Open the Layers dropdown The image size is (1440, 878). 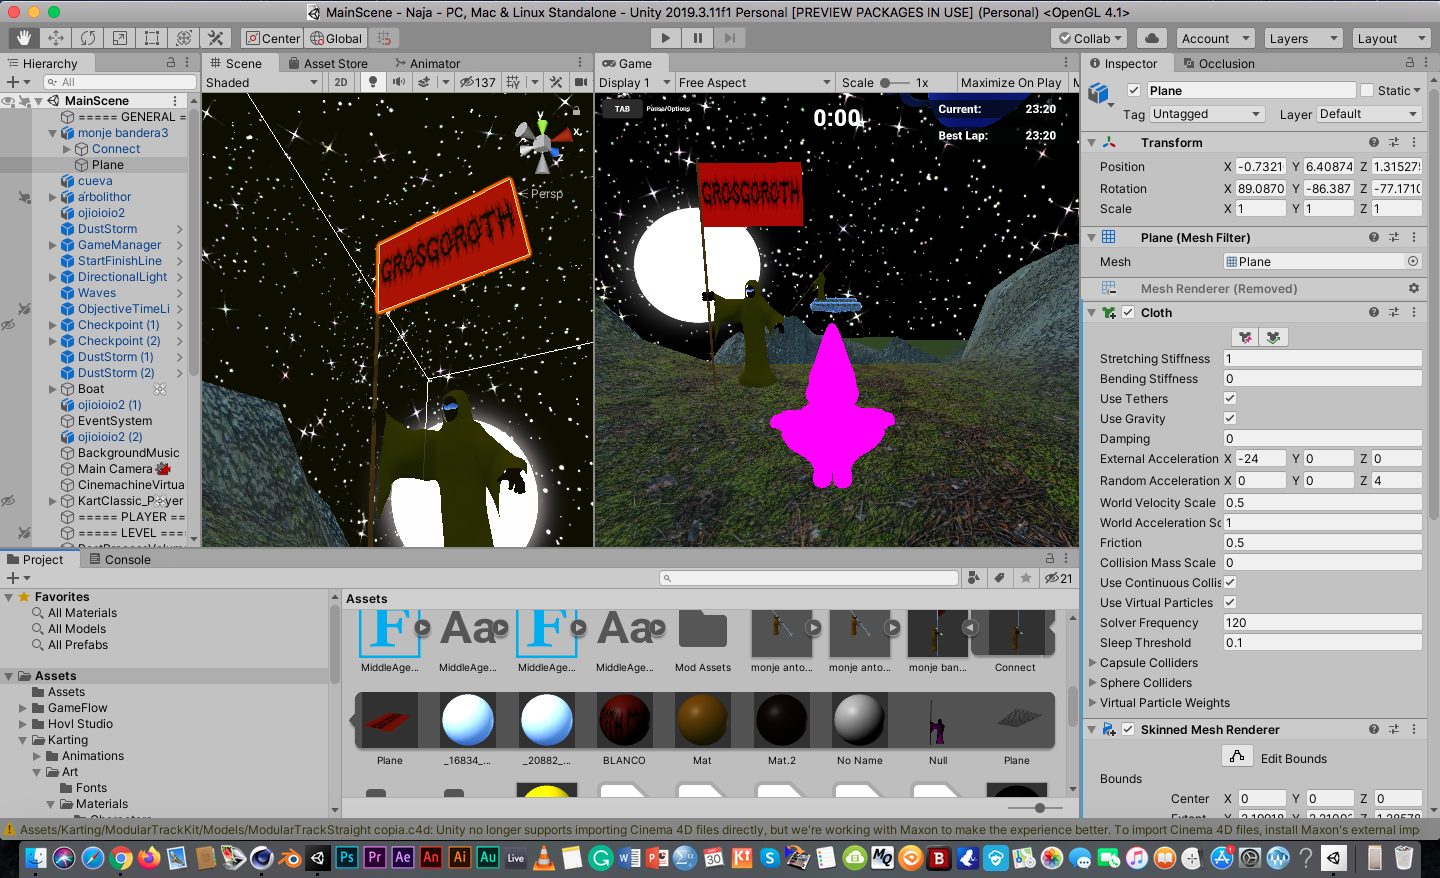tap(1303, 38)
